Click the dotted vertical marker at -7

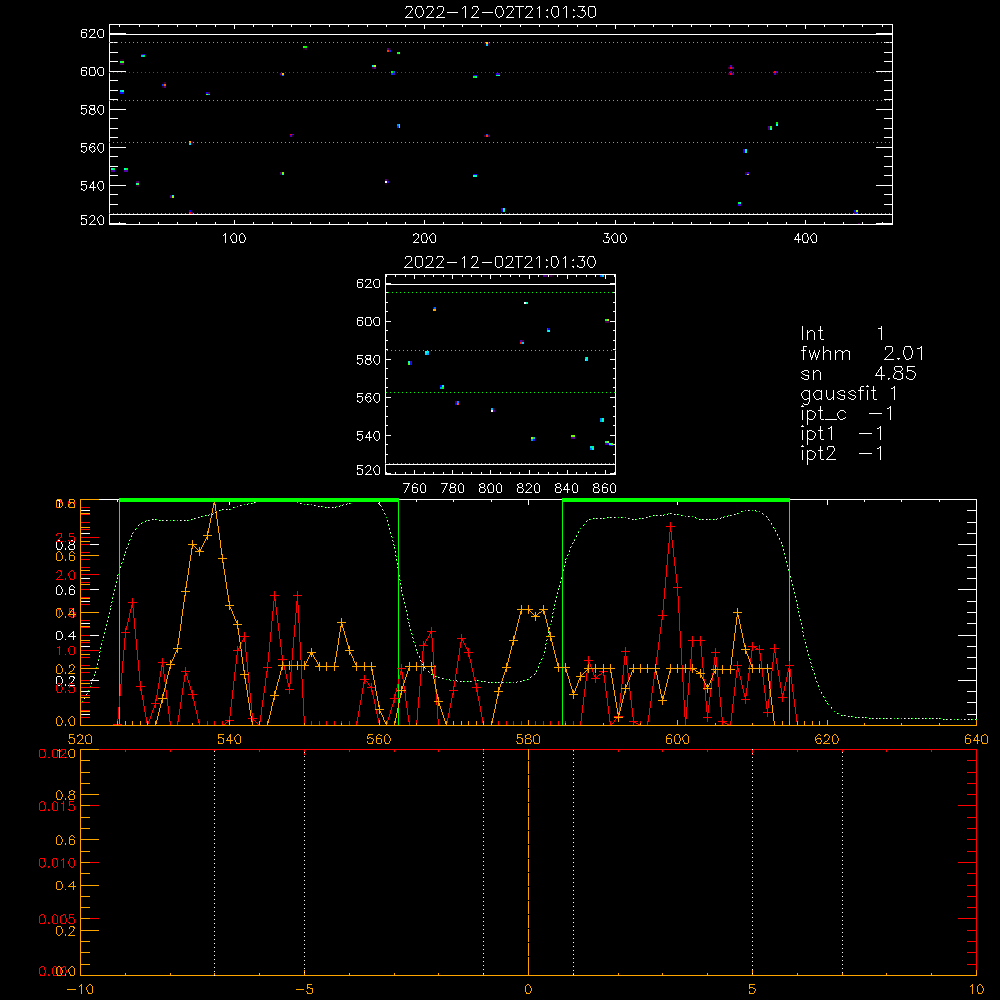coord(214,862)
